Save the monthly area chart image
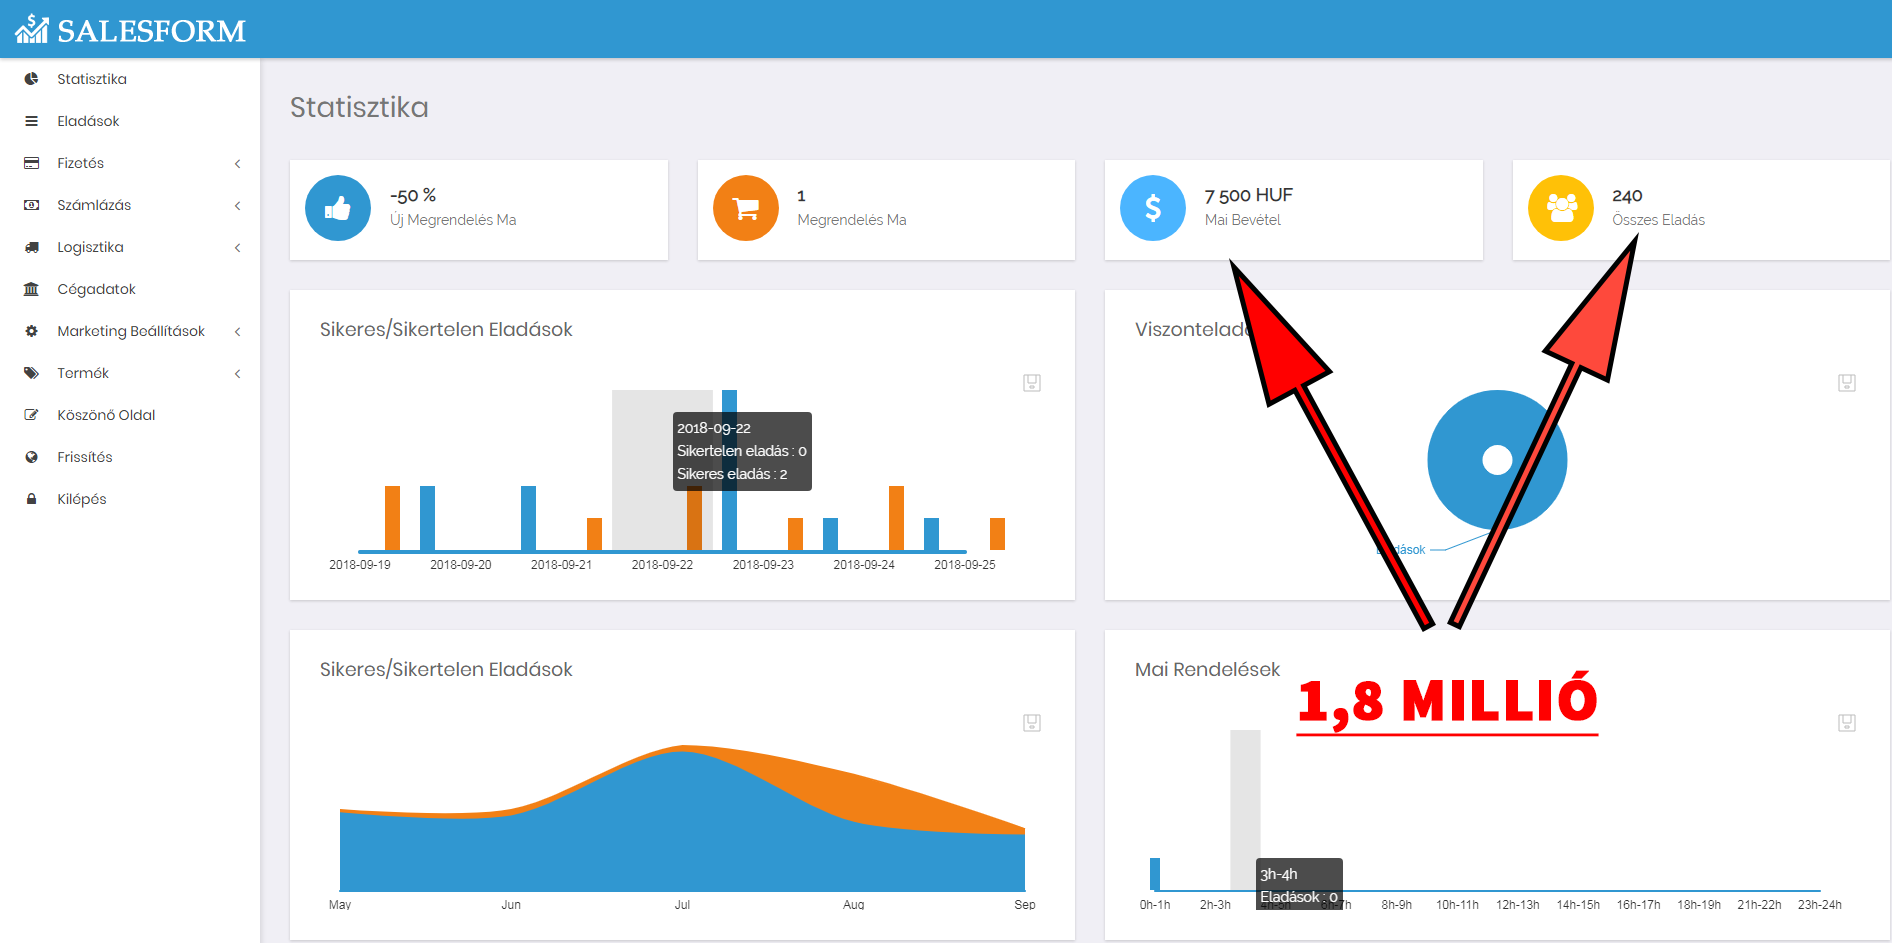The image size is (1892, 943). [x=1032, y=723]
